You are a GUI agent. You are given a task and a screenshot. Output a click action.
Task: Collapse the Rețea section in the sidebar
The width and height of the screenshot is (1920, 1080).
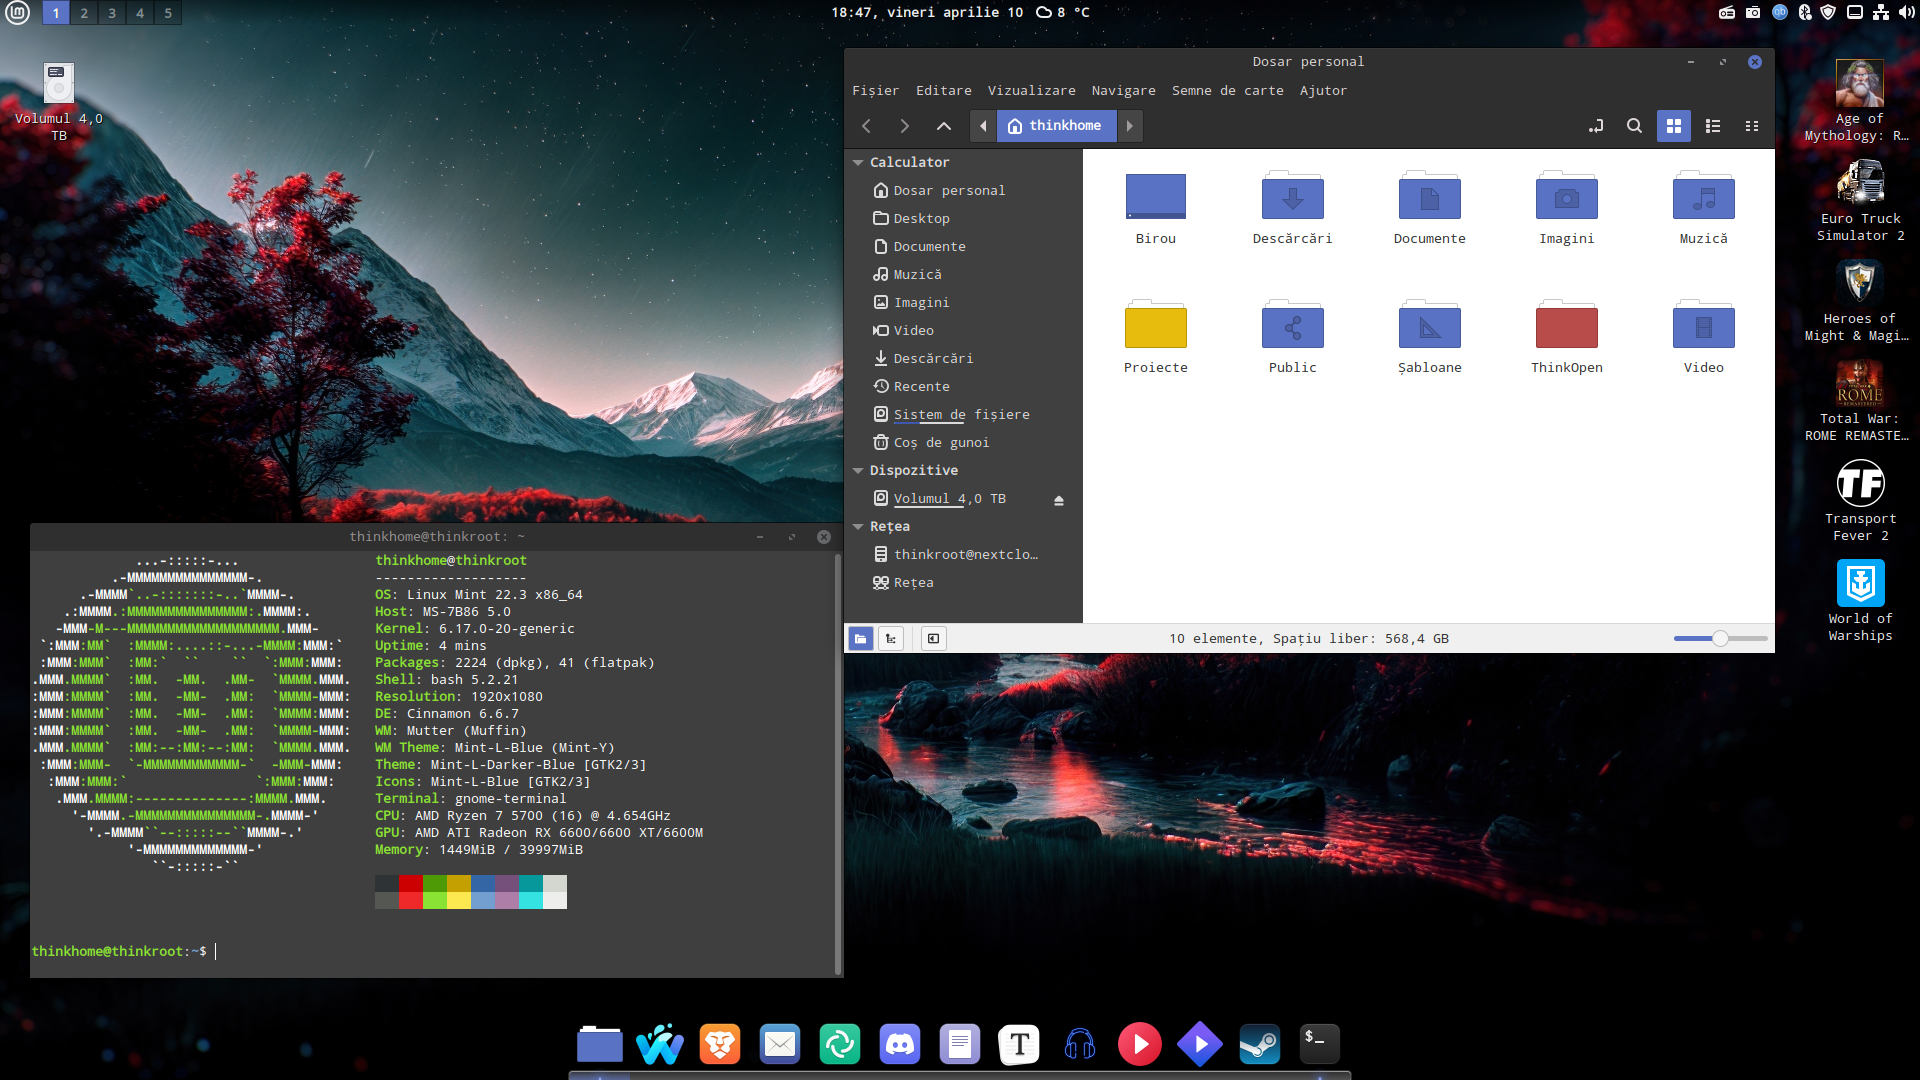coord(858,525)
